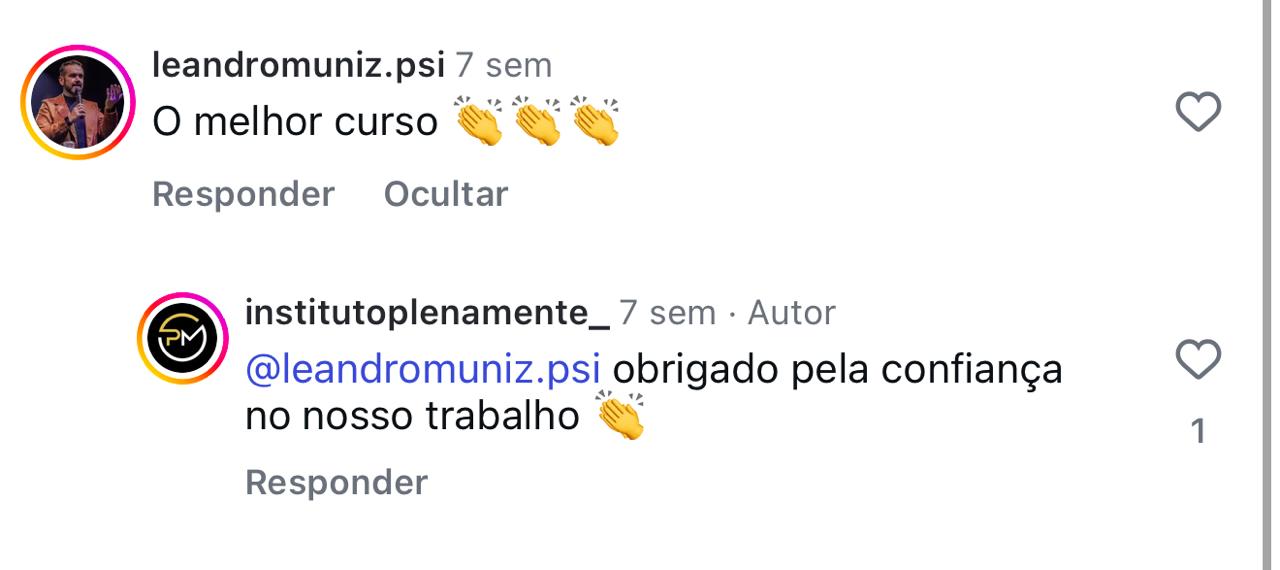This screenshot has height=570, width=1280.
Task: Like the "O melhor curso" comment
Action: tap(1198, 111)
